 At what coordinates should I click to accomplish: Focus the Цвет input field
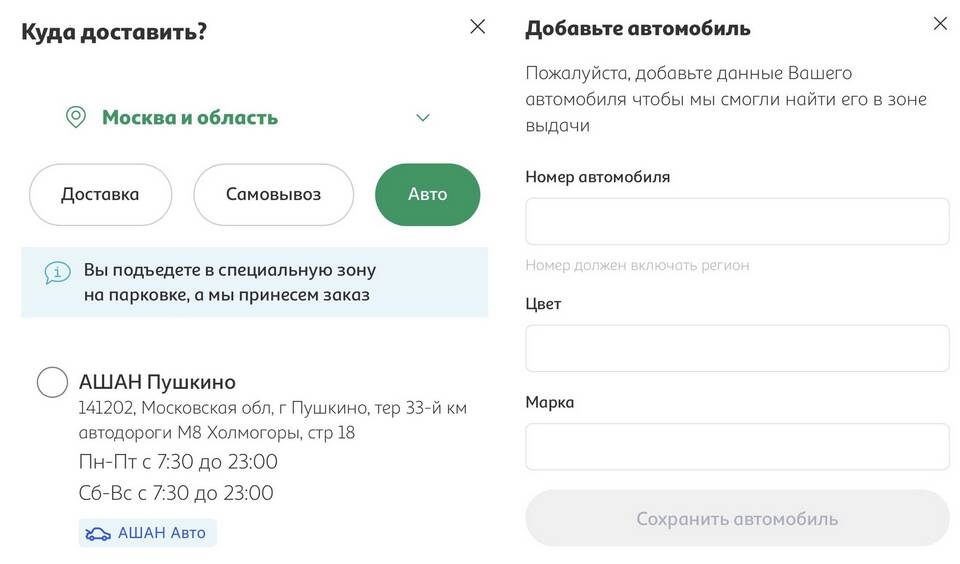pos(737,348)
